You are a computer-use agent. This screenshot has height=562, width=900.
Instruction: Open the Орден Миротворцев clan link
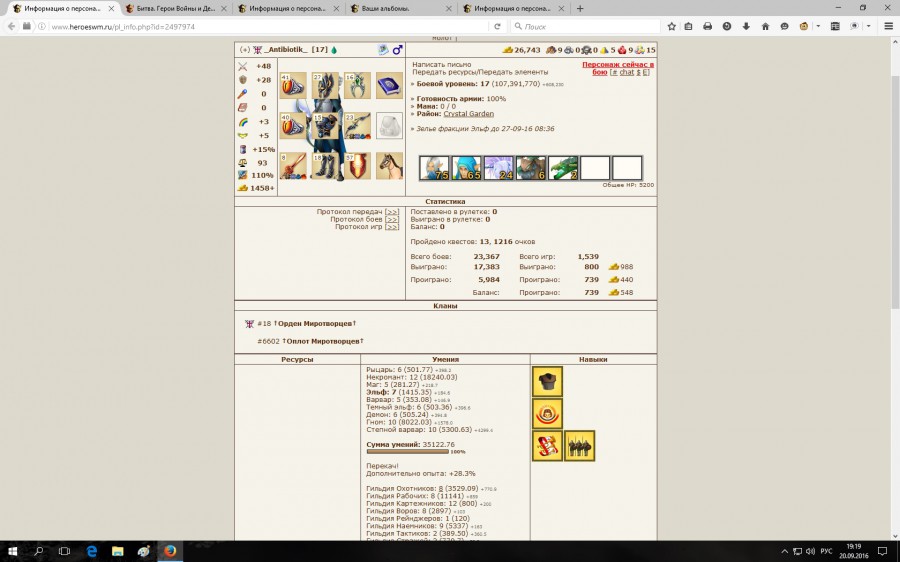tap(317, 323)
